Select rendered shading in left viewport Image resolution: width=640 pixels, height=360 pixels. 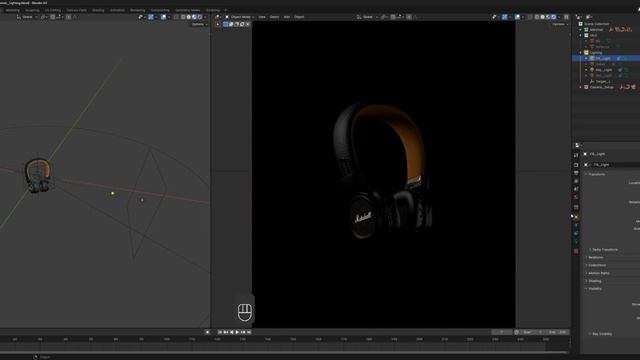coord(200,17)
